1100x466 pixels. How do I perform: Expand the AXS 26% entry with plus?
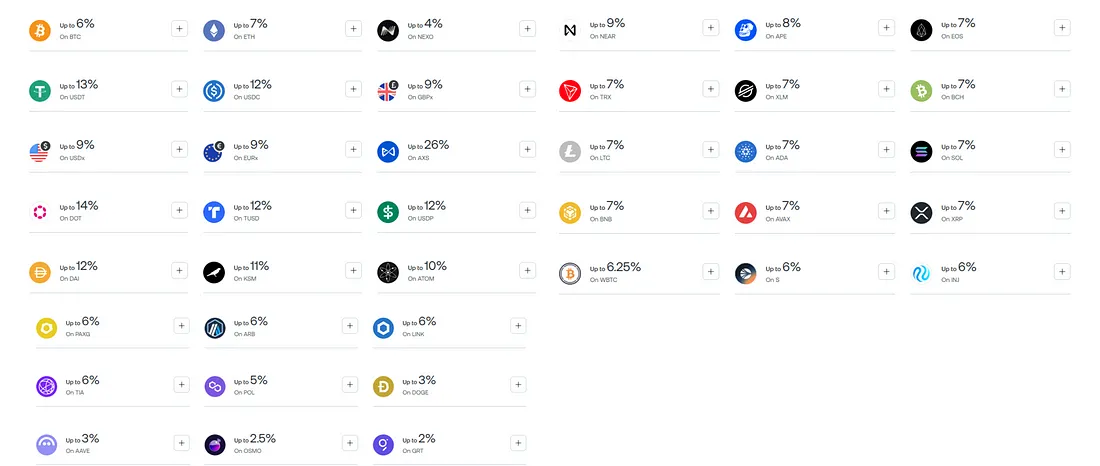tap(528, 149)
